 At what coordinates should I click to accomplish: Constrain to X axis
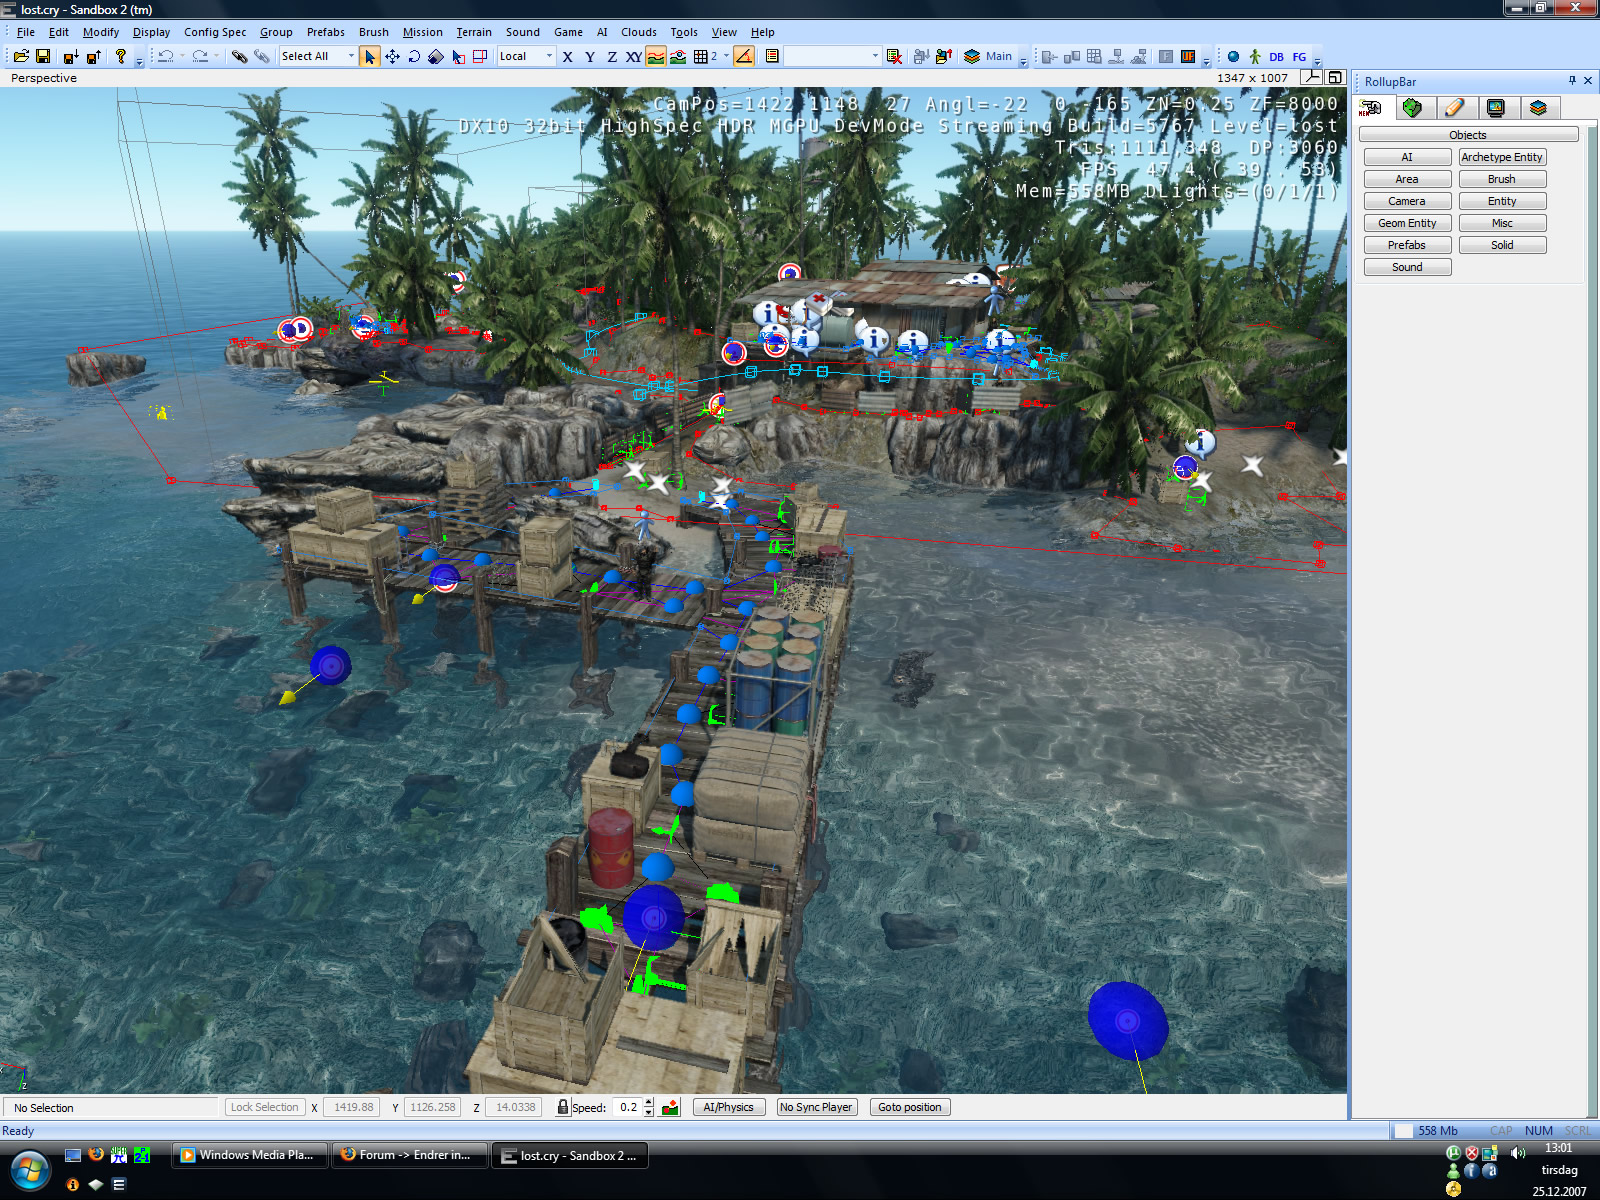click(x=568, y=57)
